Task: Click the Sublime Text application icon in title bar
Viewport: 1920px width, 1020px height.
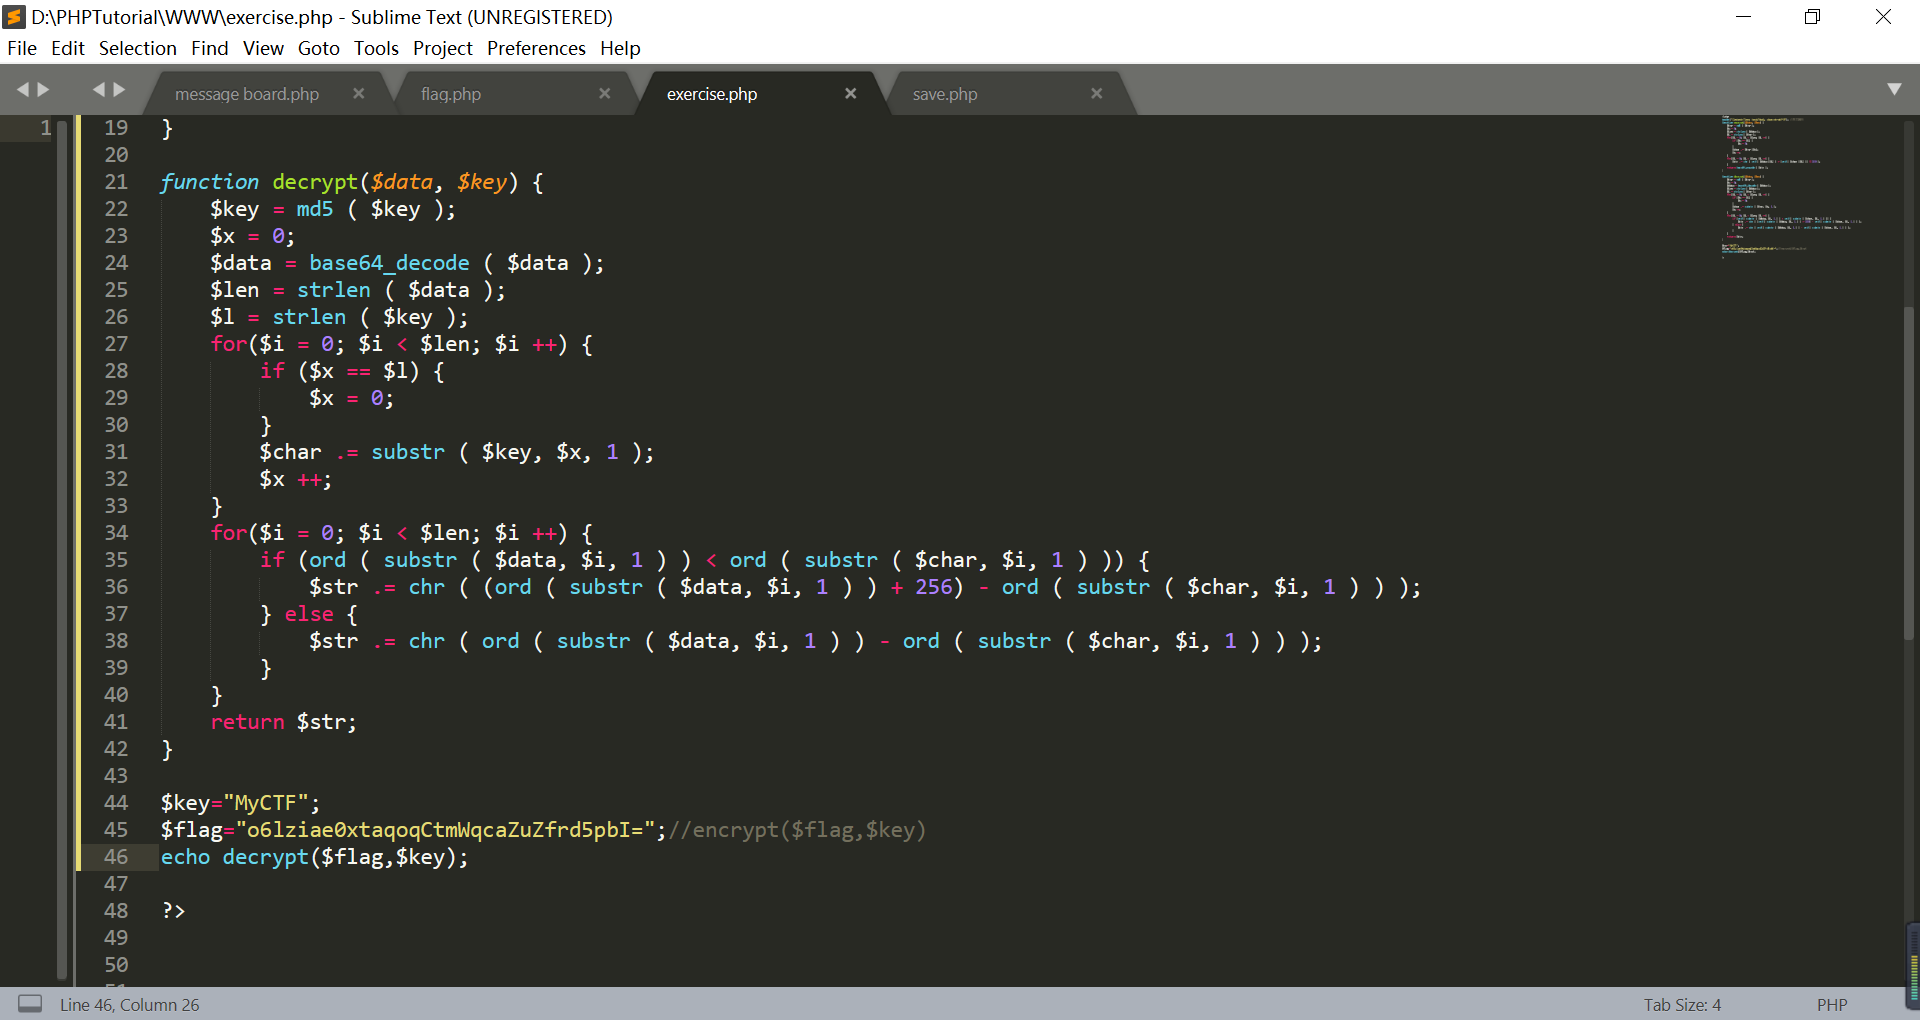Action: pos(14,17)
